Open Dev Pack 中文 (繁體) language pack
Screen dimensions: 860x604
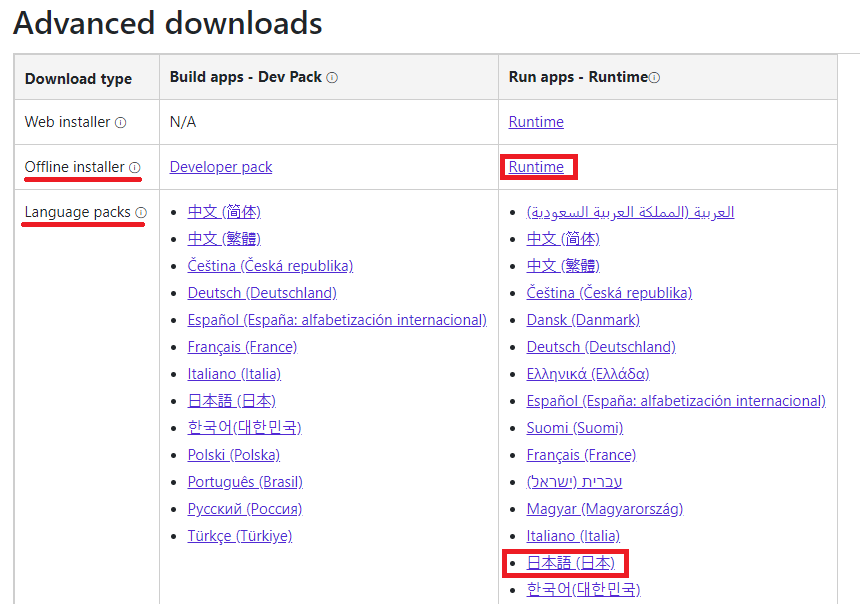click(224, 239)
